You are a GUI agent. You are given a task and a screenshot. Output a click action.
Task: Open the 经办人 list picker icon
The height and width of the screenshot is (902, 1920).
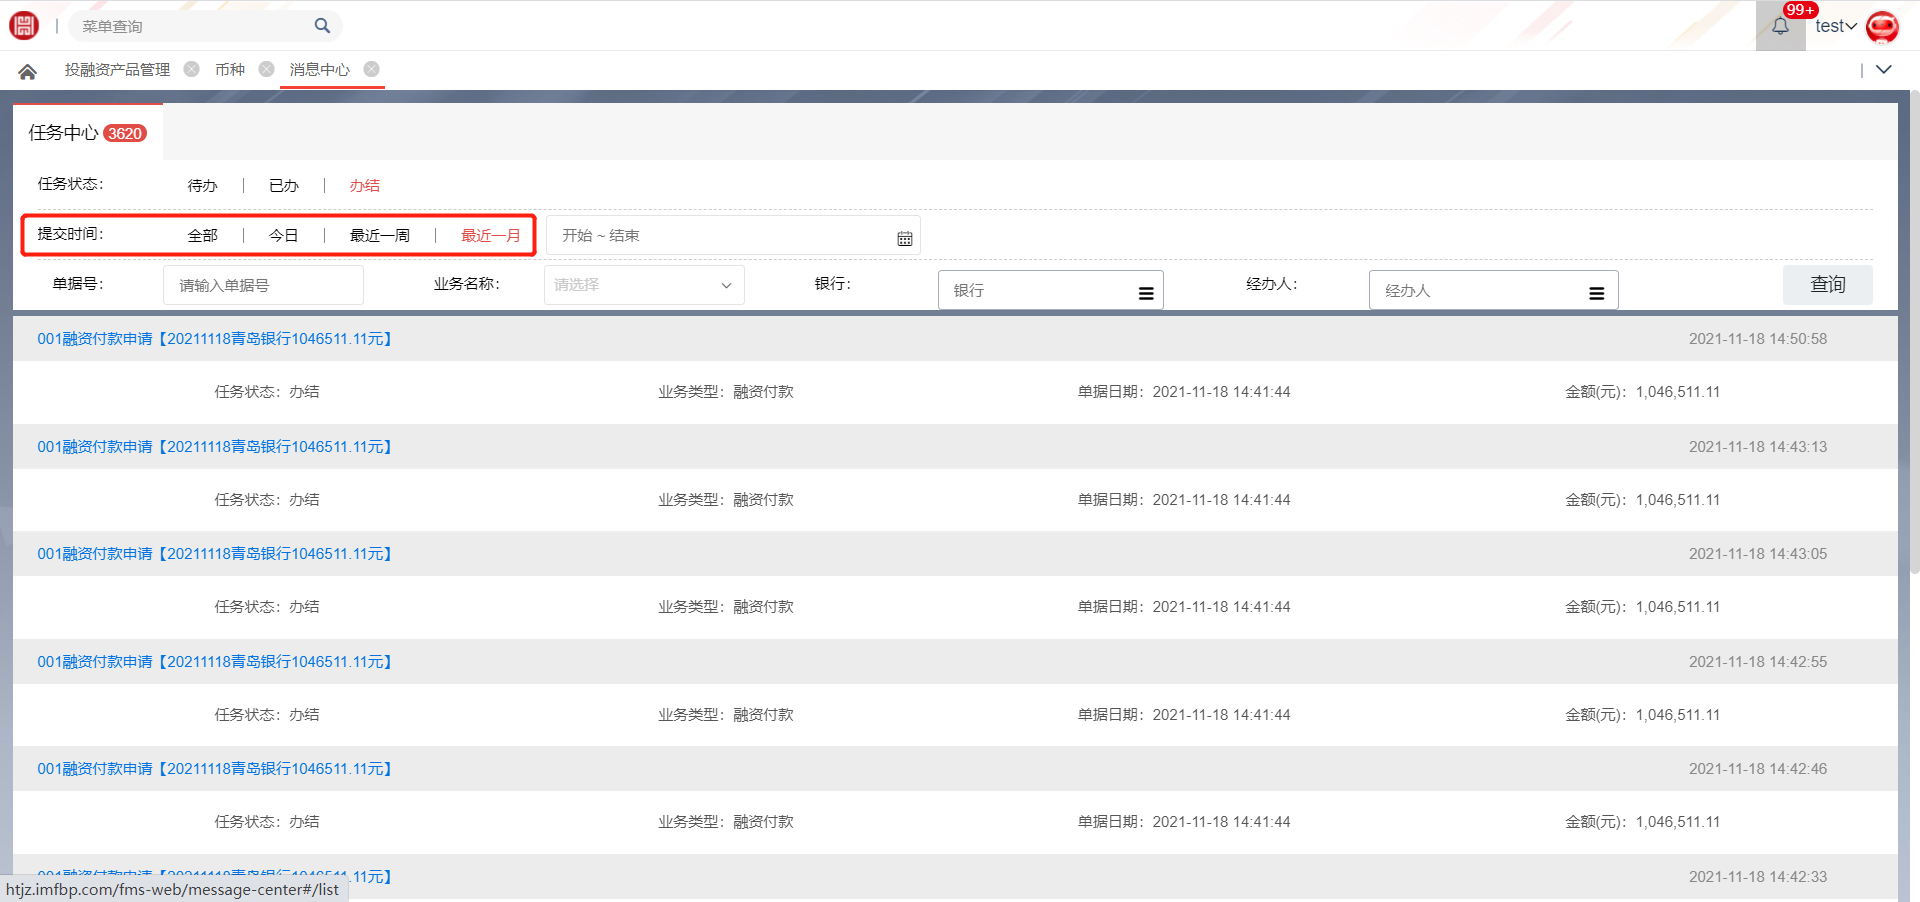[x=1597, y=293]
